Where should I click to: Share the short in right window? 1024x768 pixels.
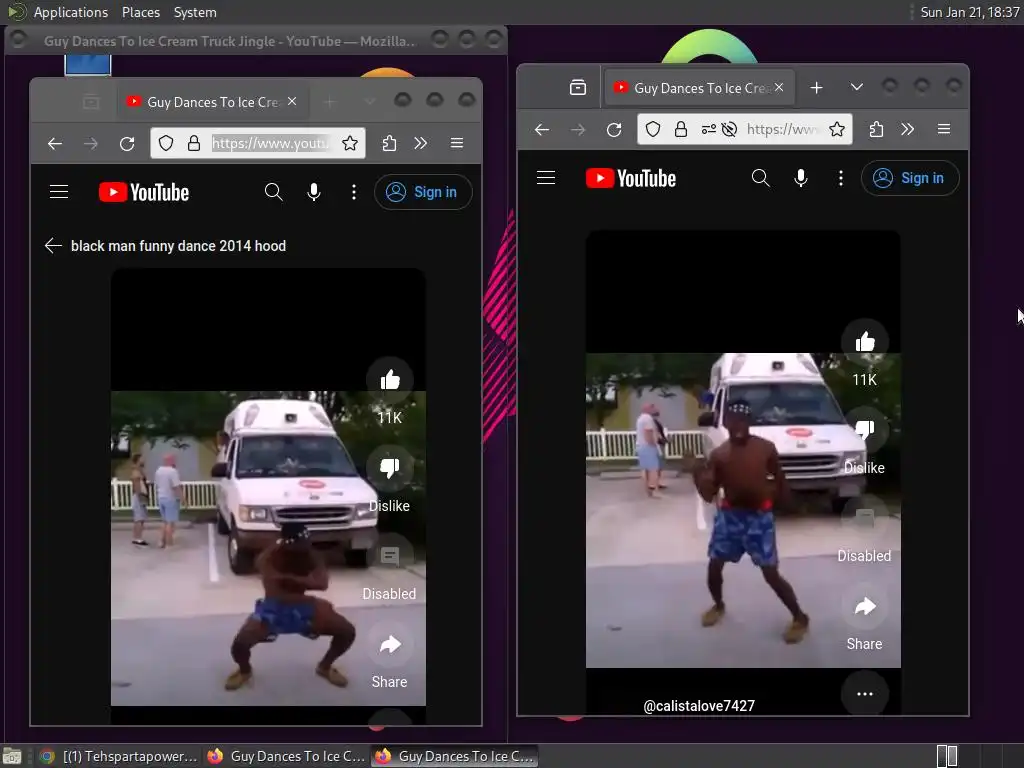(865, 606)
